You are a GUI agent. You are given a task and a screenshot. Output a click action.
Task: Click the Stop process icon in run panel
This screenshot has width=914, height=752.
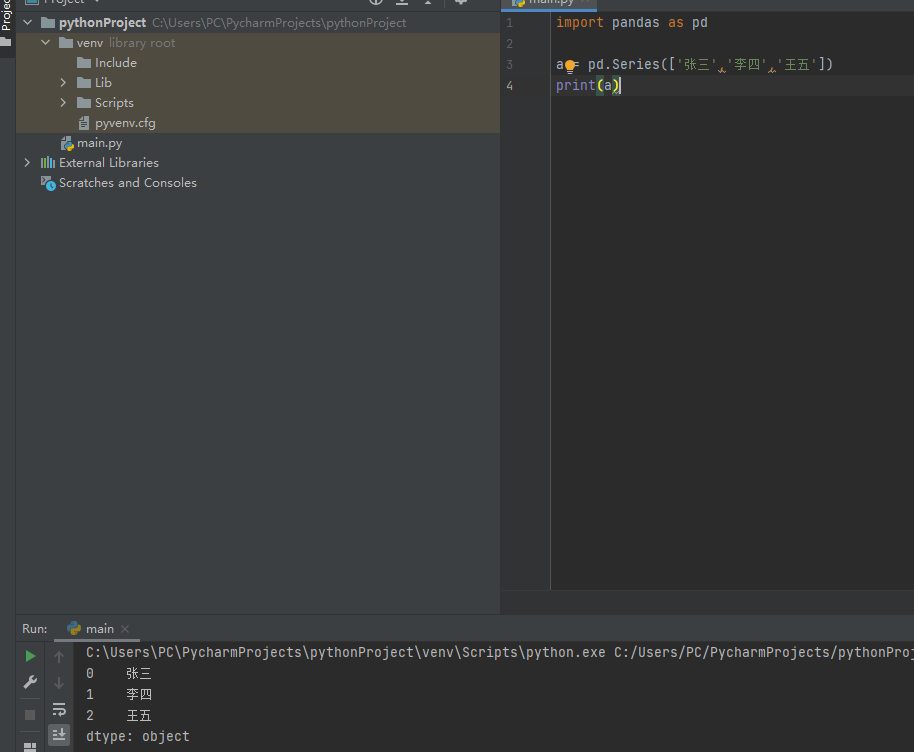pos(29,712)
